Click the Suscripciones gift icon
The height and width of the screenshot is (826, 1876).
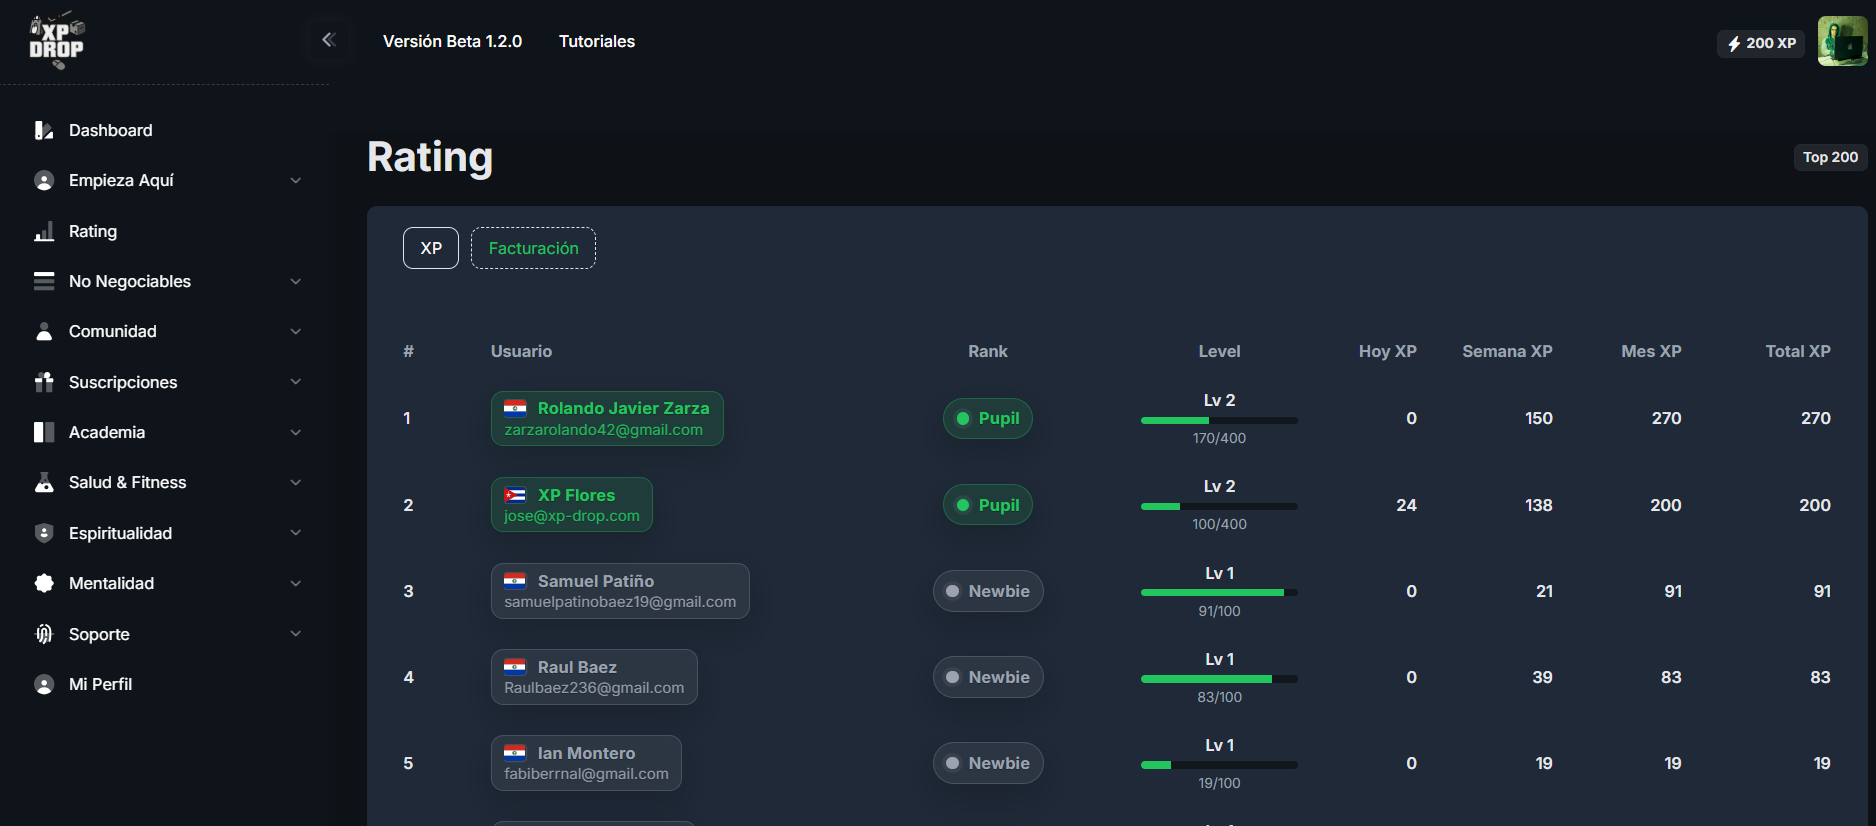[44, 382]
